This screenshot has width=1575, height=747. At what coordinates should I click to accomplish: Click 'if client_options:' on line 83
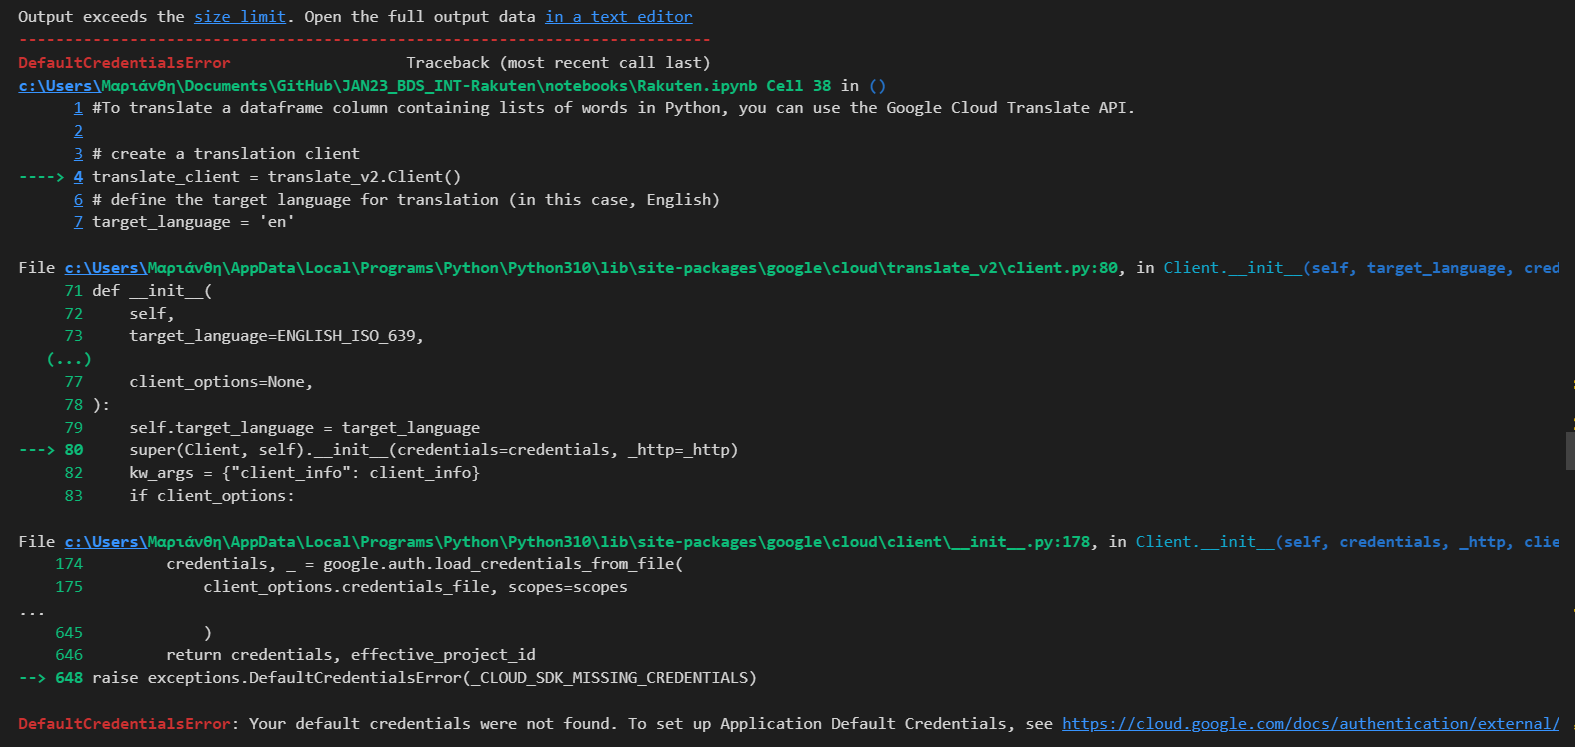pos(212,496)
